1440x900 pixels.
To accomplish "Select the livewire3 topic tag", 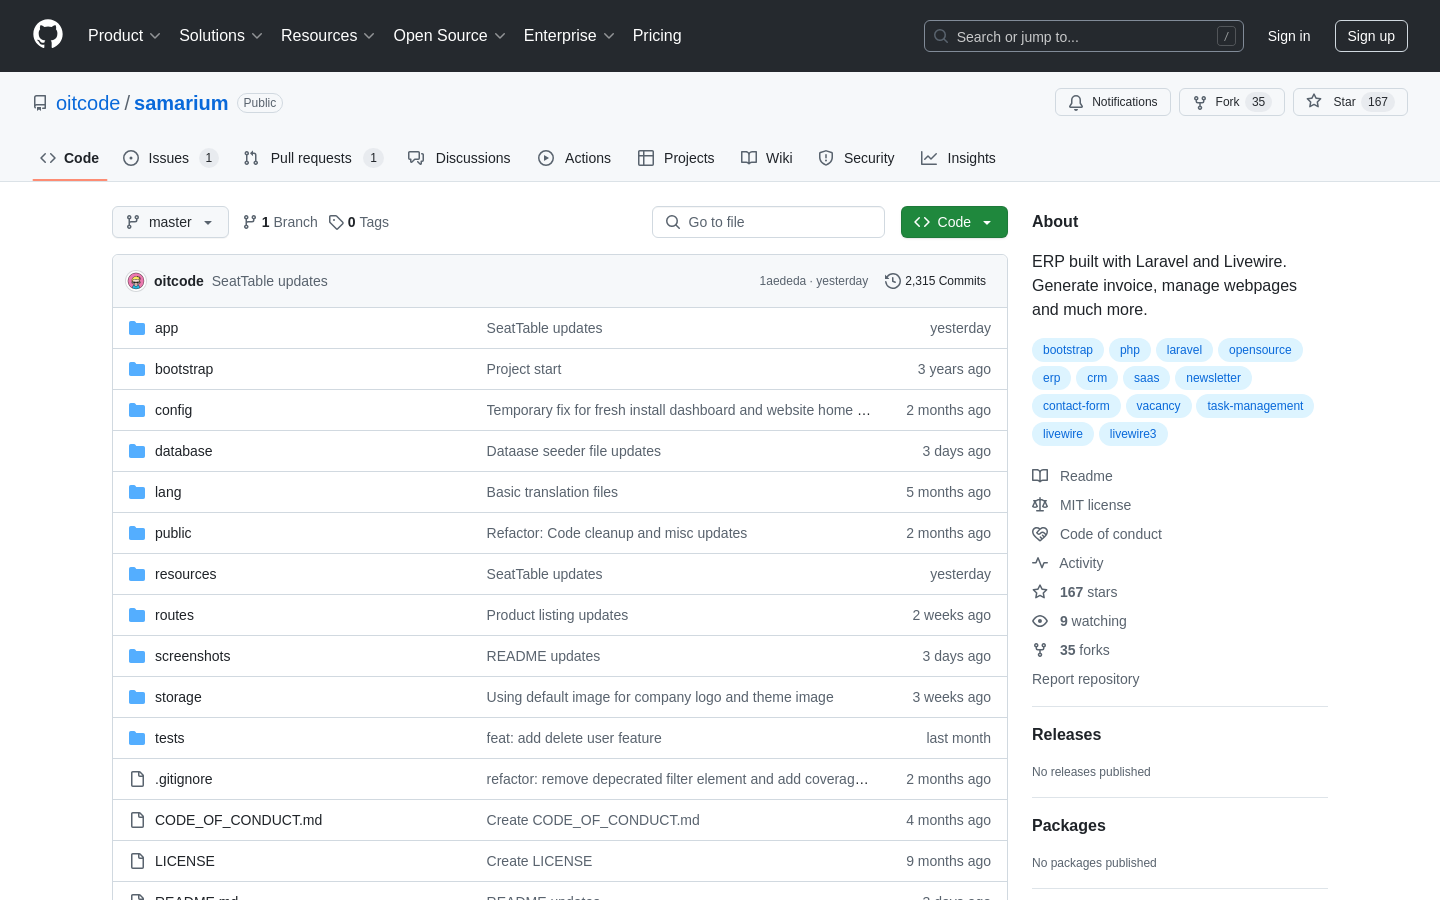I will 1133,434.
